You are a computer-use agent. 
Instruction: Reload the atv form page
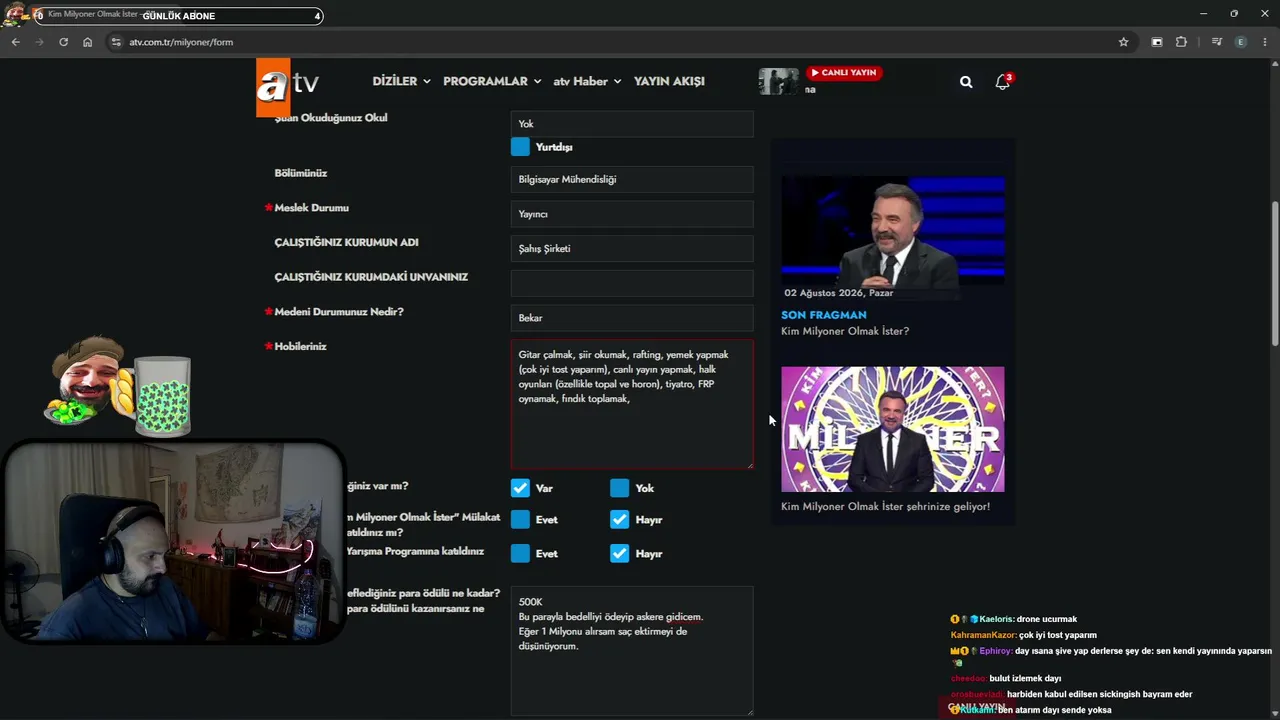(x=63, y=42)
